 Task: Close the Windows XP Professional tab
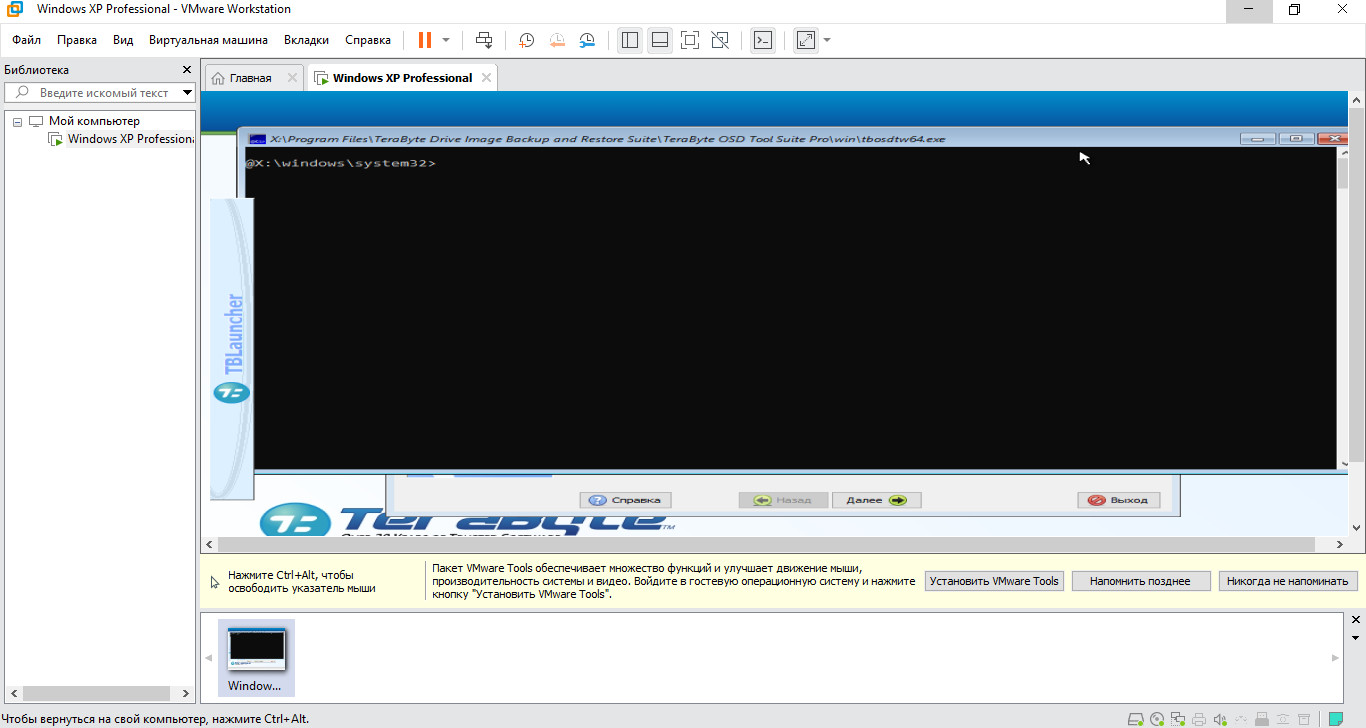click(x=486, y=78)
